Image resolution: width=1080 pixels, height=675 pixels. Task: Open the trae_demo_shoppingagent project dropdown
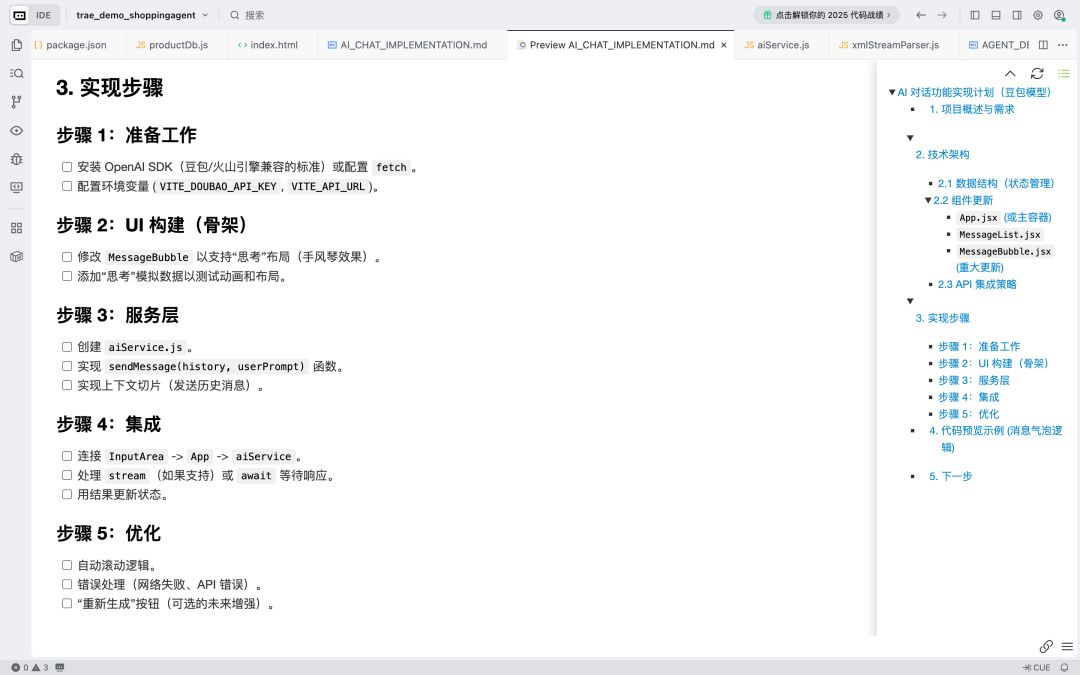(x=142, y=15)
